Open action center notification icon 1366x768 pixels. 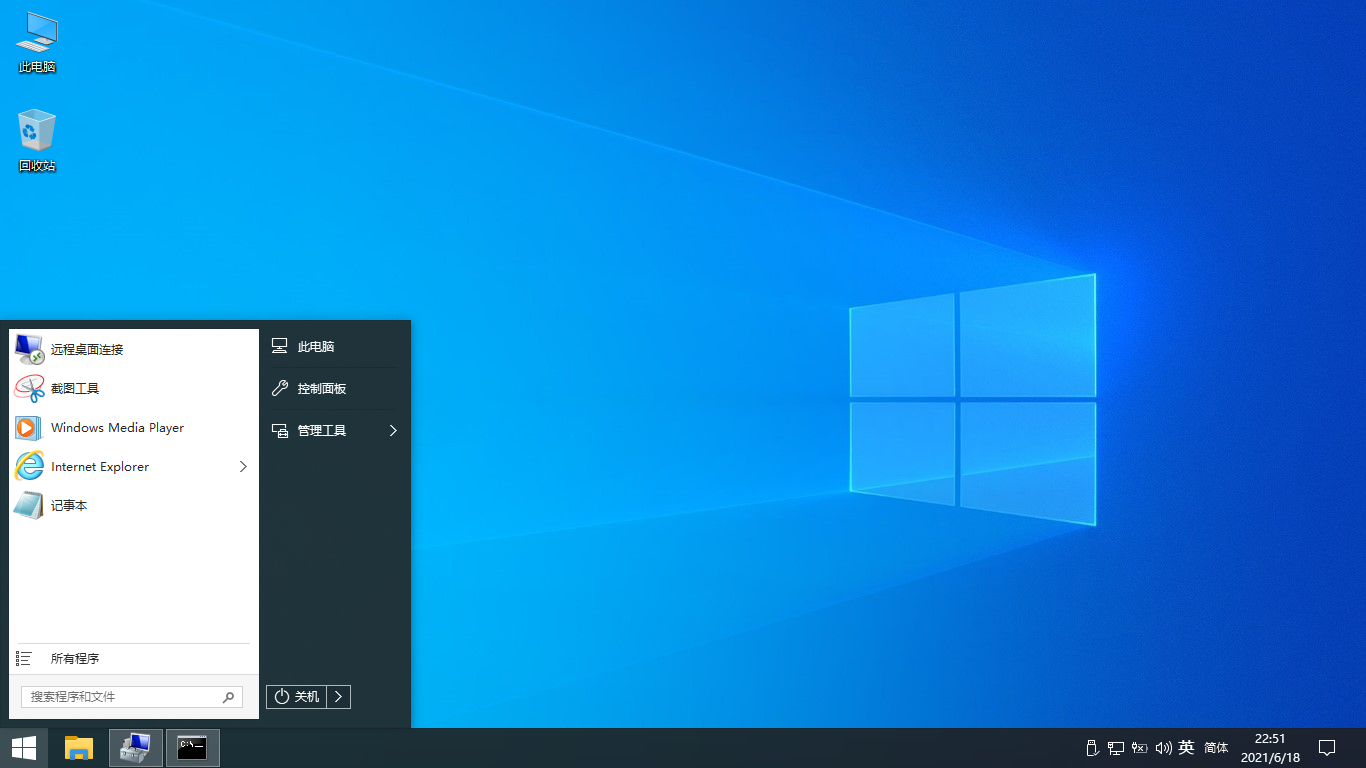click(1327, 748)
